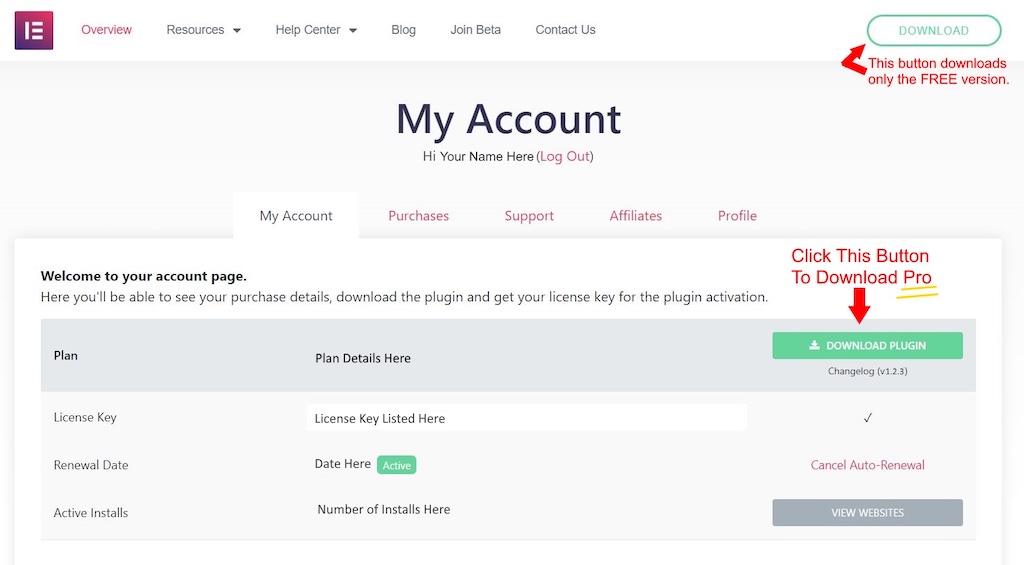Click the download icon on Download Plugin
1024x565 pixels.
pos(814,345)
